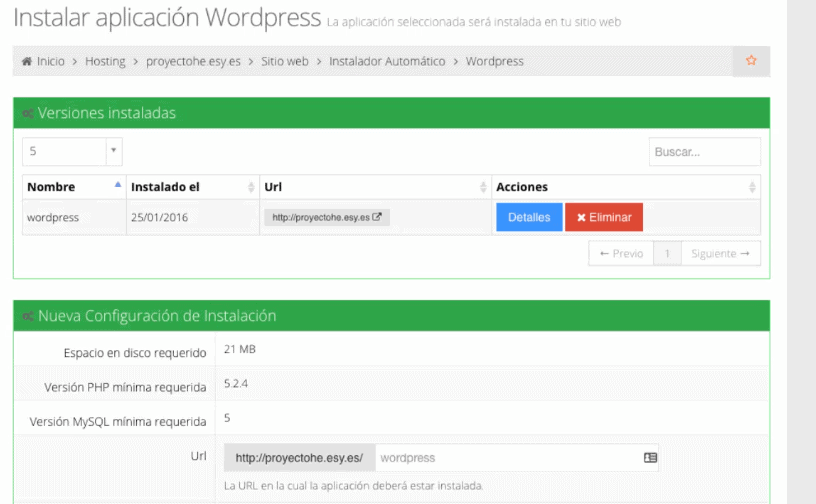Image resolution: width=816 pixels, height=504 pixels.
Task: Navigate to Sitio web breadcrumb
Action: [285, 61]
